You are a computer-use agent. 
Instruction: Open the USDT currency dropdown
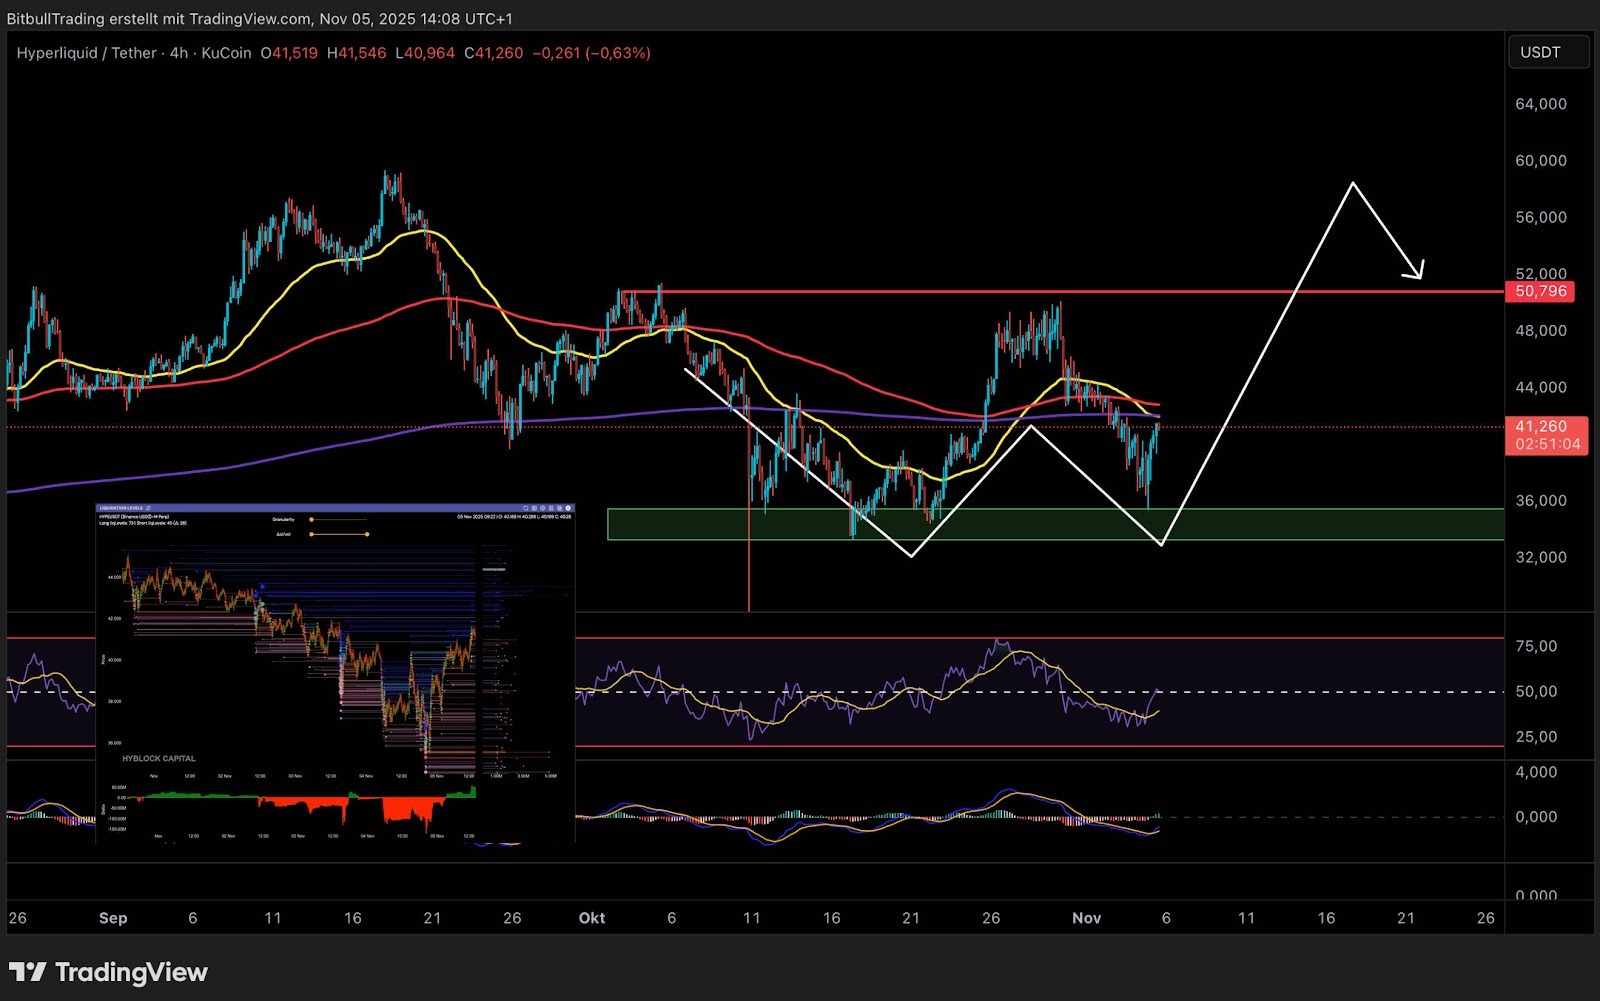[x=1548, y=52]
